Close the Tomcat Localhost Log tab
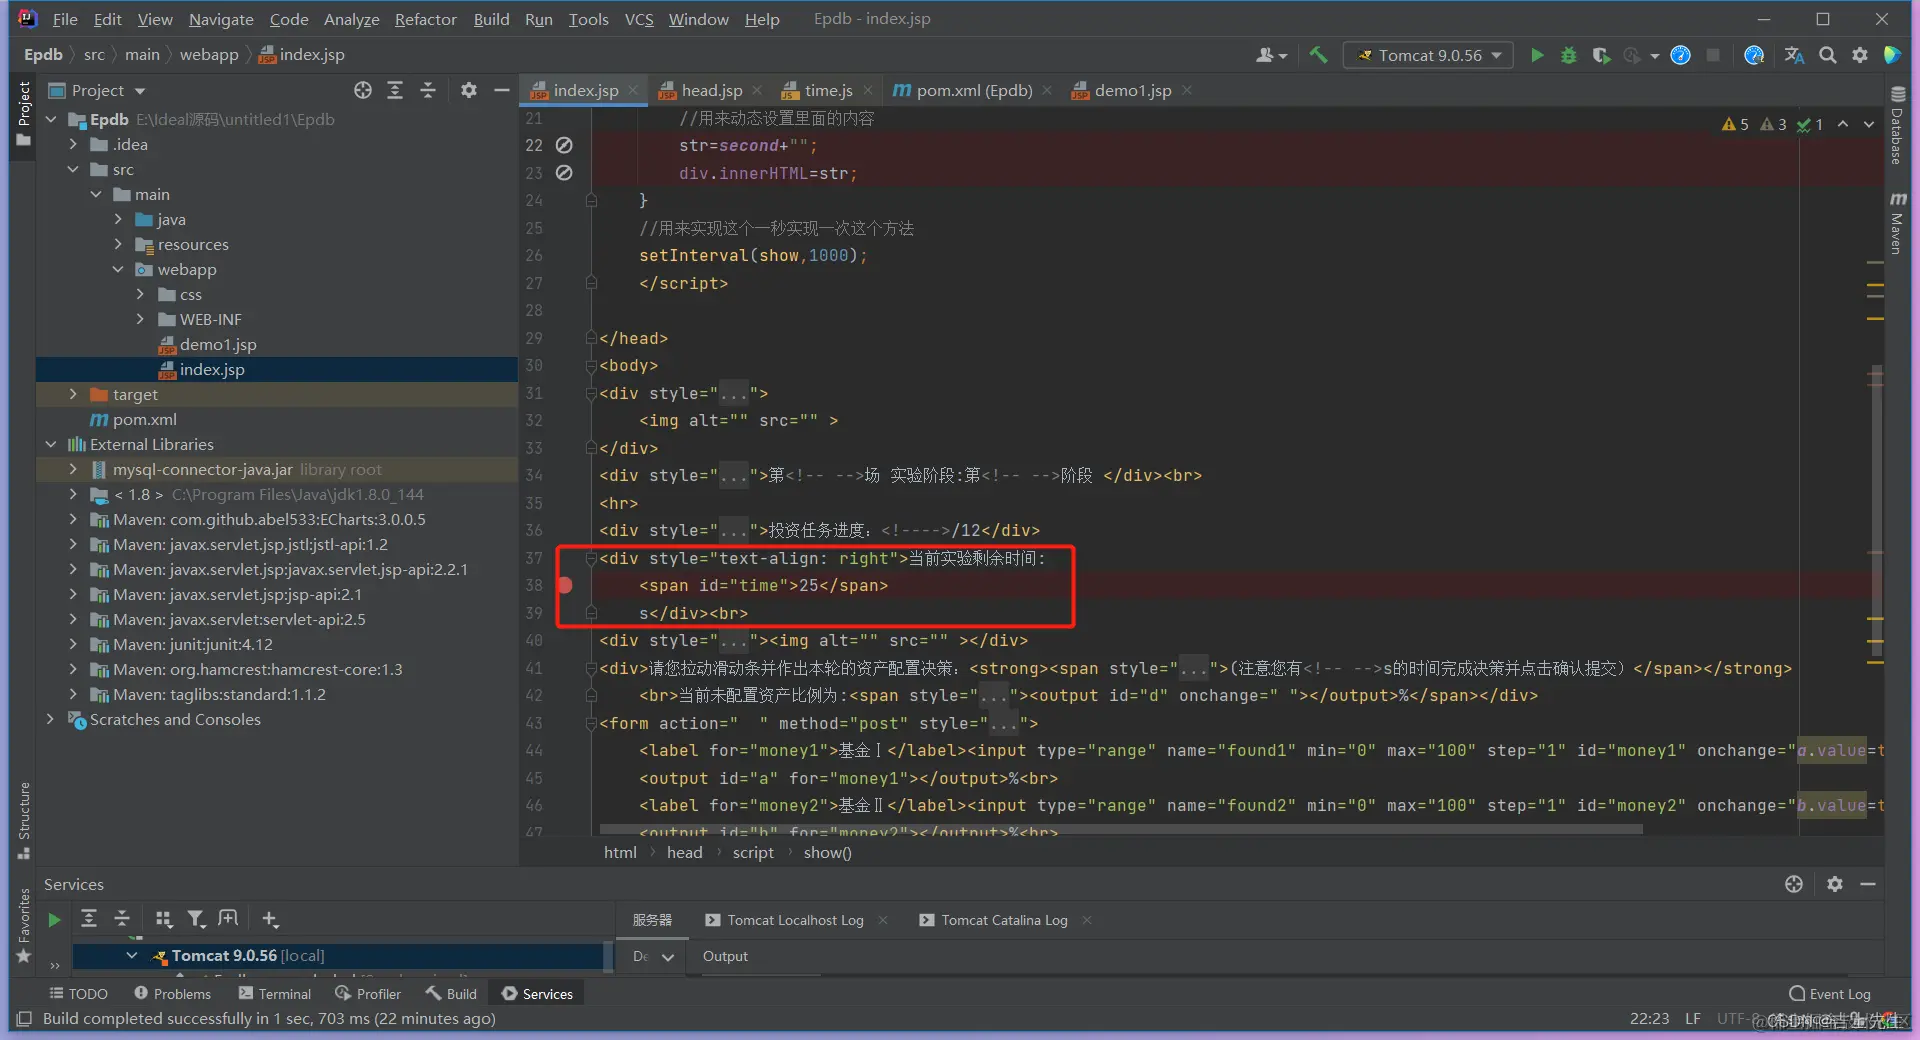 point(883,920)
